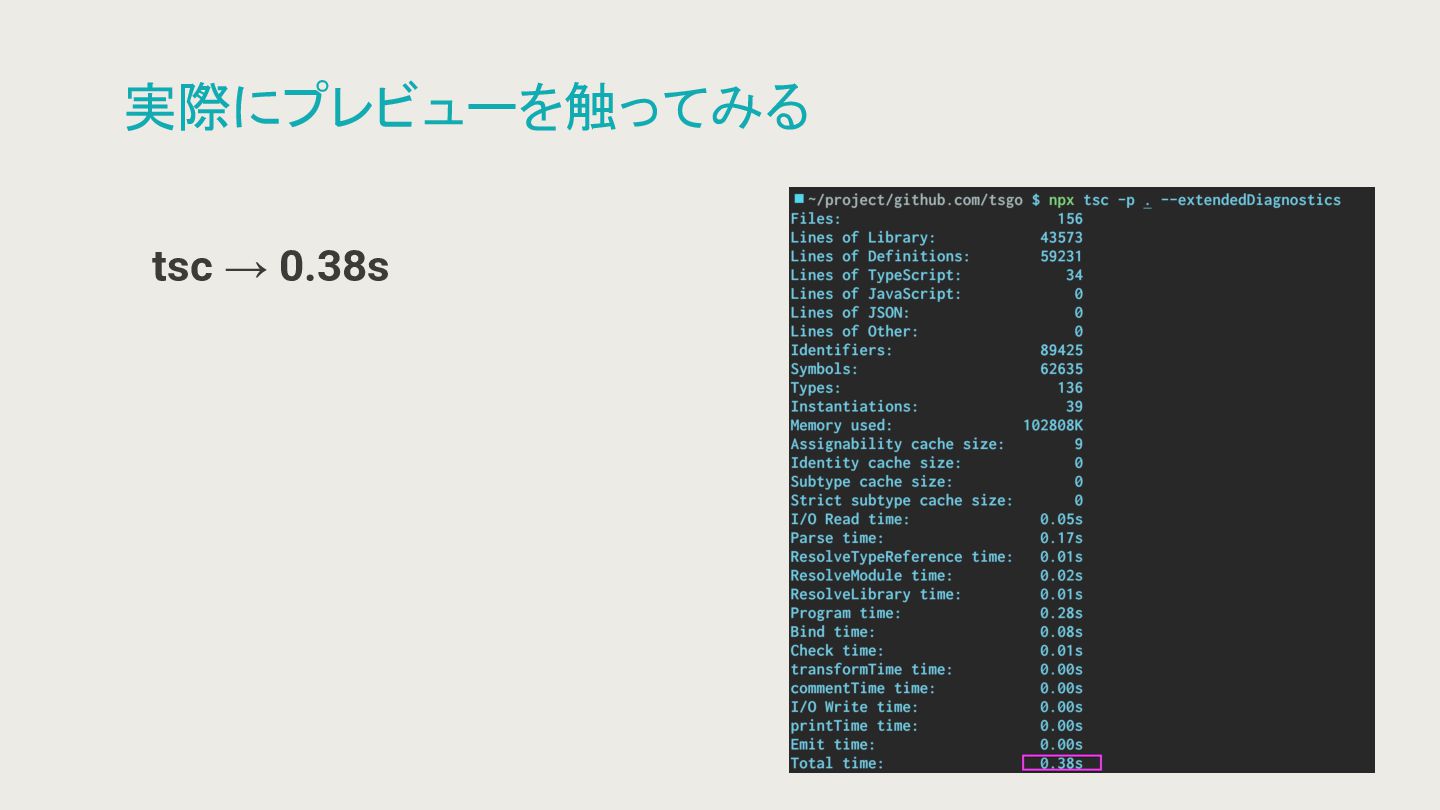Click 'Instantiations:' label

[x=854, y=406]
